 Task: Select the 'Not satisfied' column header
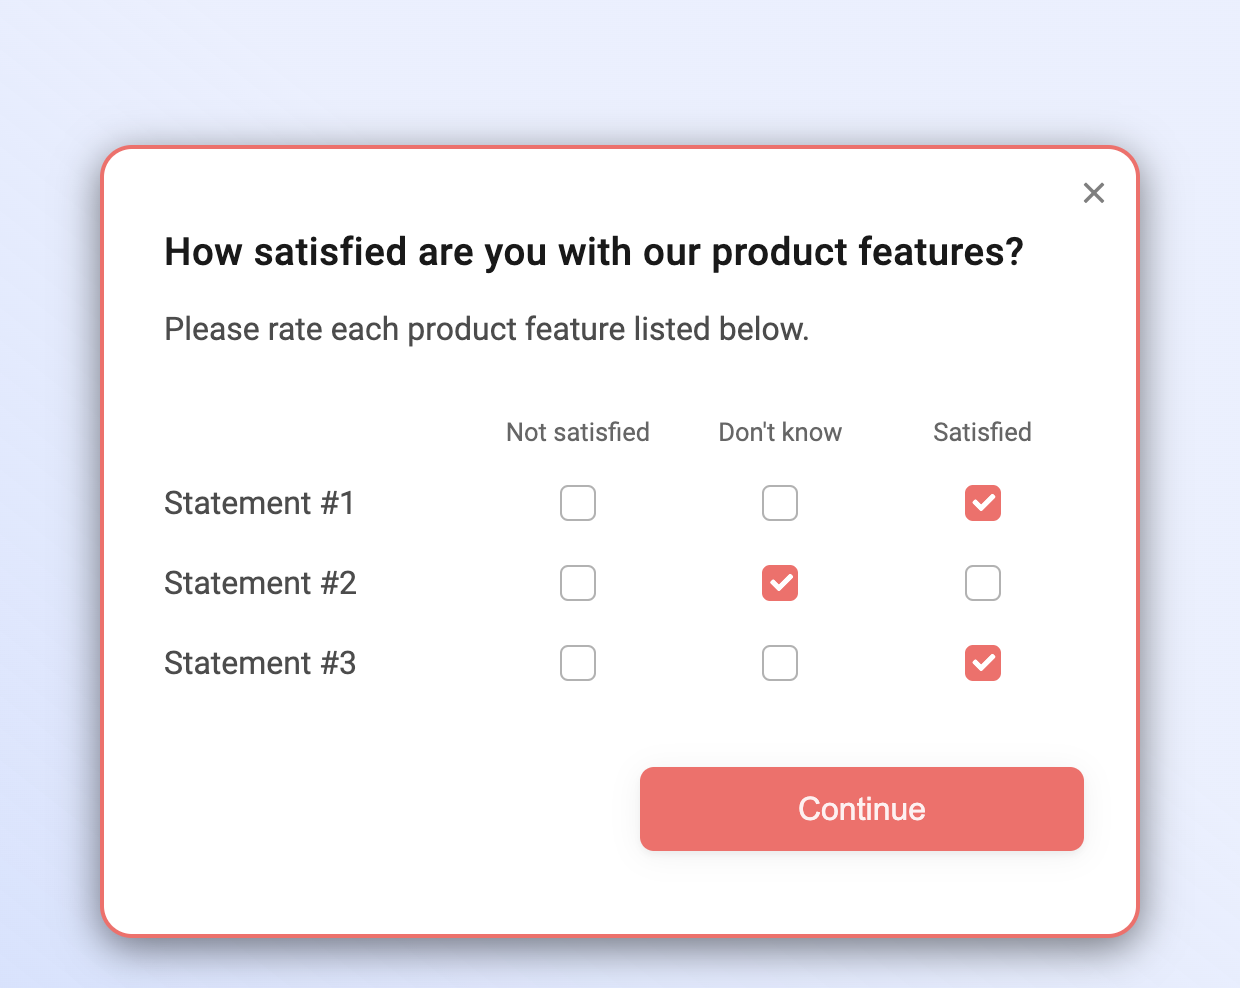pos(578,432)
